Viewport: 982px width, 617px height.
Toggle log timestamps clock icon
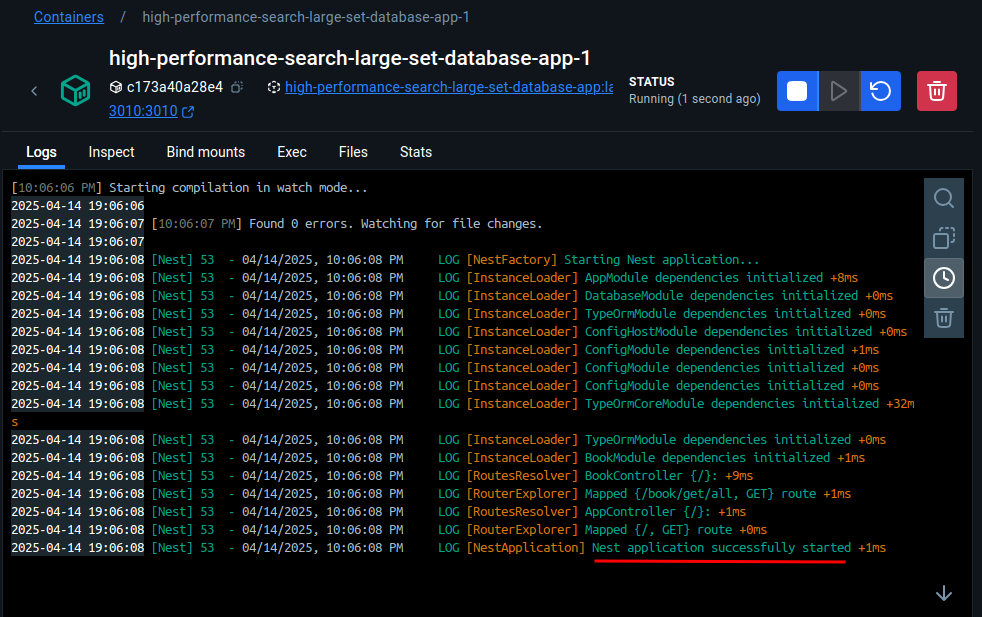pos(944,277)
